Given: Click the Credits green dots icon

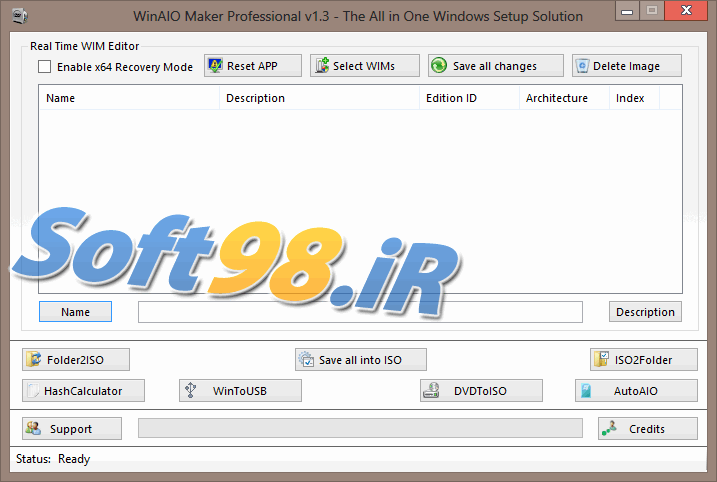Looking at the screenshot, I should point(609,428).
